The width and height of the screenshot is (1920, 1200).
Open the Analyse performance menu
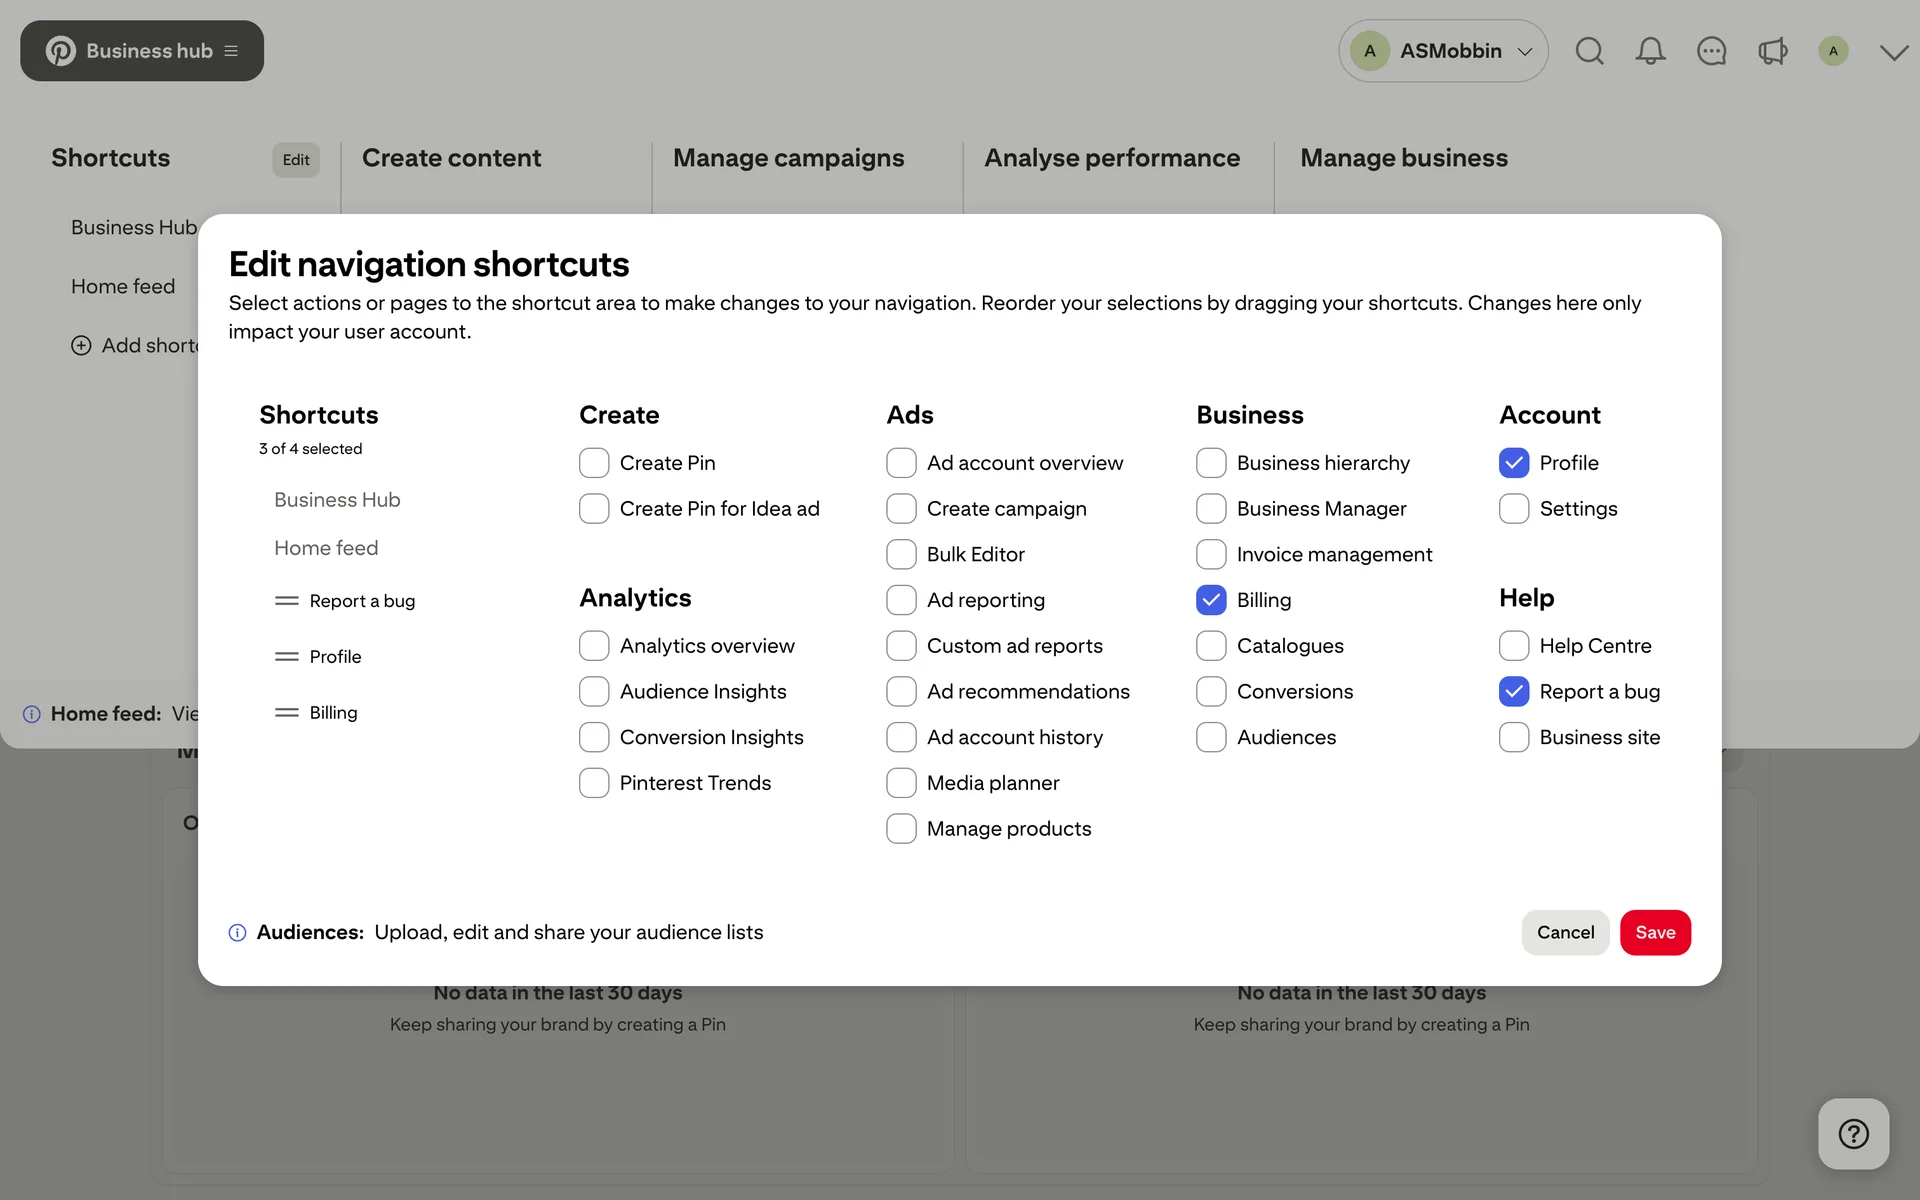tap(1111, 158)
